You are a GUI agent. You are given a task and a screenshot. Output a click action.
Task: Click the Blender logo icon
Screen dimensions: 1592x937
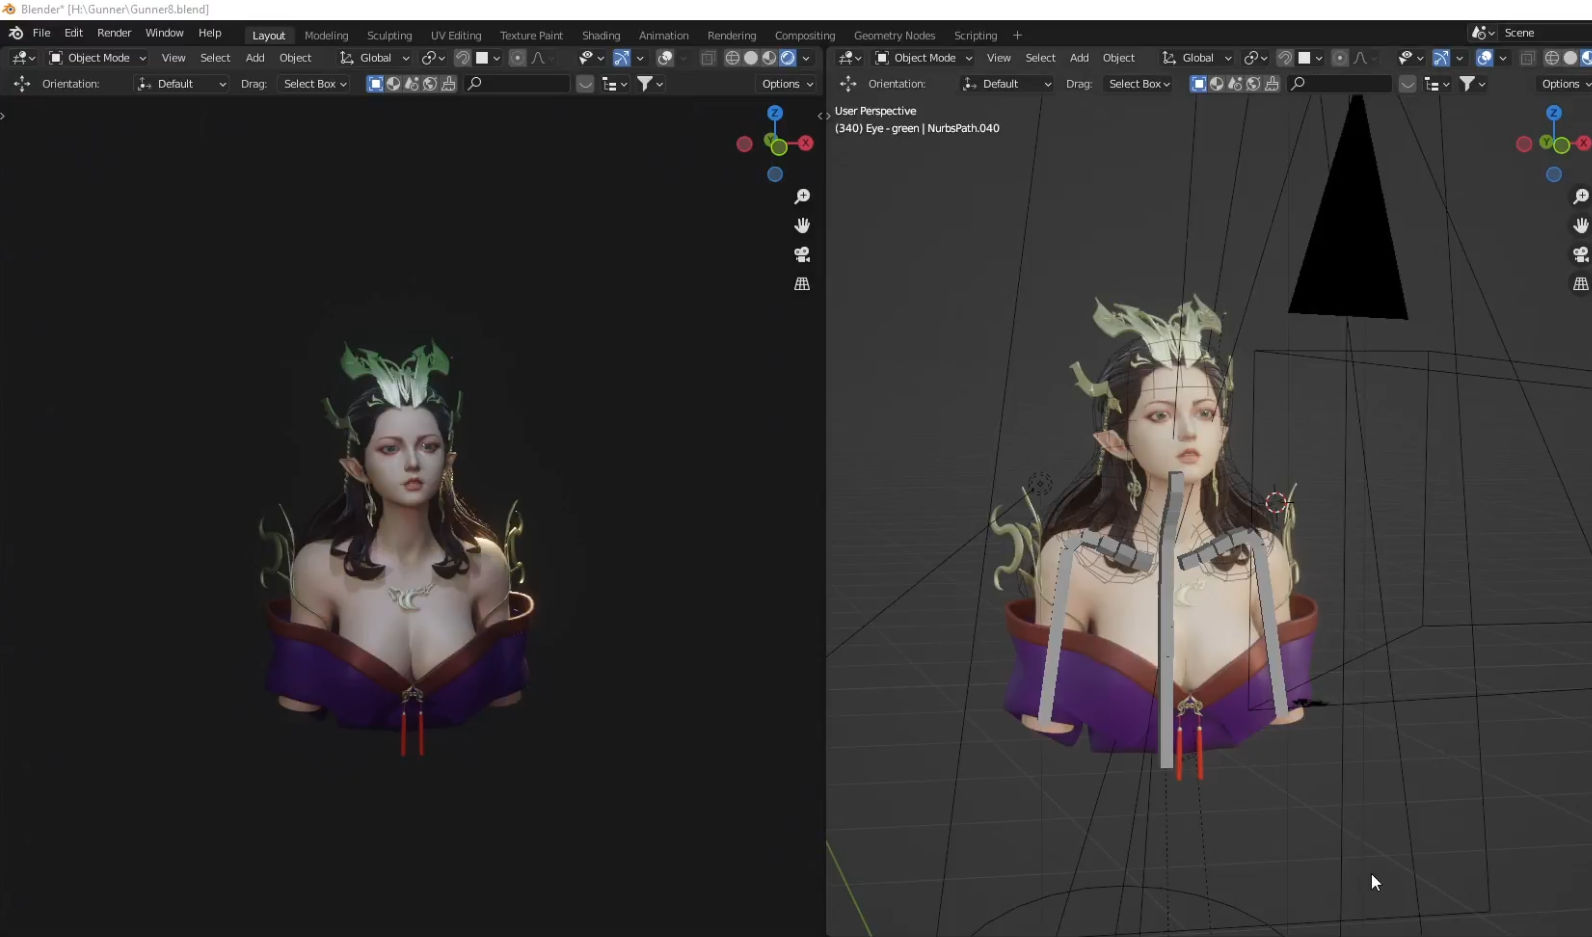click(16, 33)
